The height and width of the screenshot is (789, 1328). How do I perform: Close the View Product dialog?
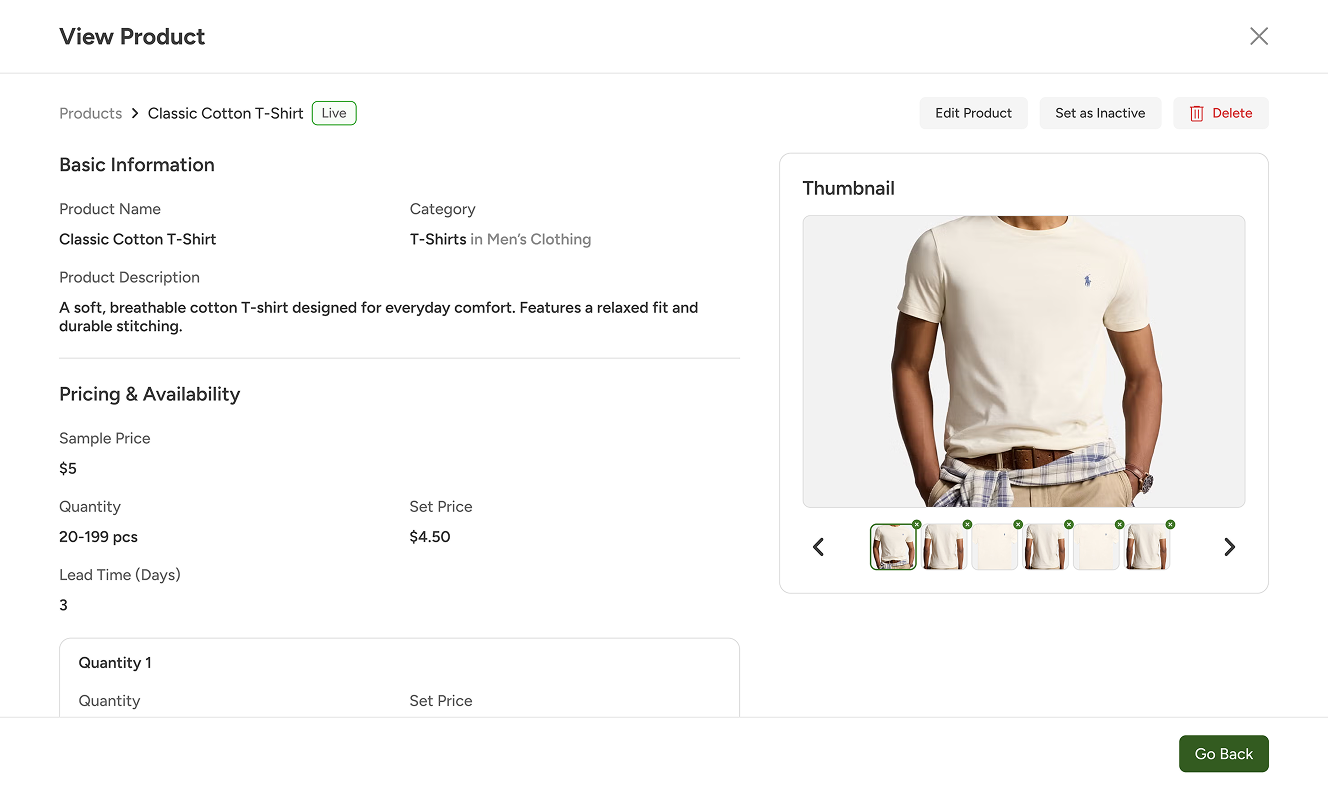click(x=1259, y=36)
